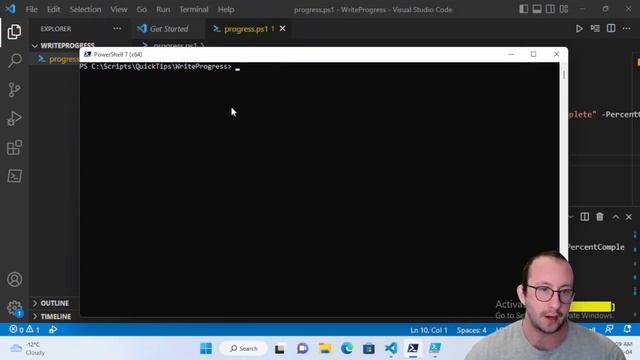Open the Terminal menu
Screen dimensions: 640x360
click(x=193, y=9)
